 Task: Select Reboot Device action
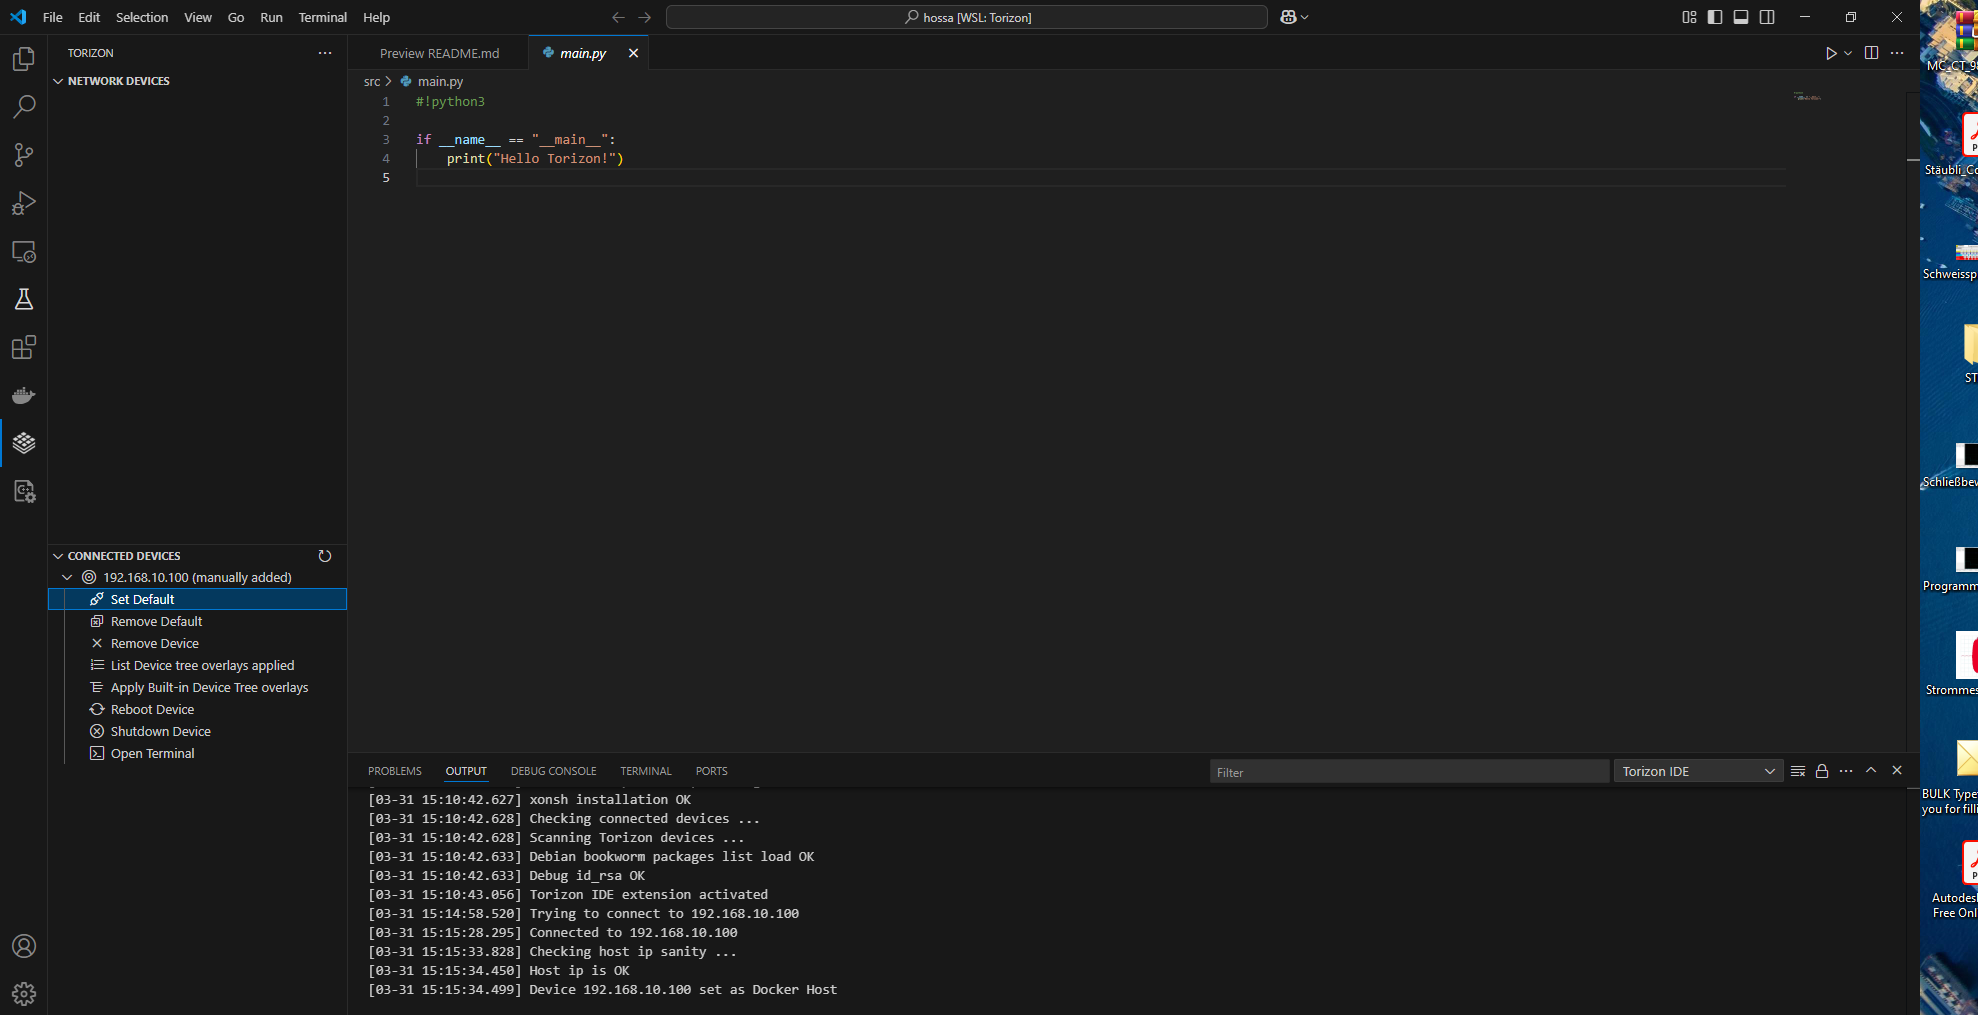[x=198, y=709]
